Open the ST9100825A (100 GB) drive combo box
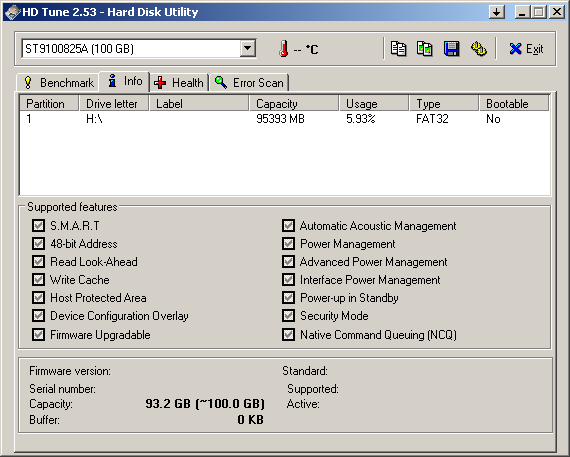Screen dimensions: 570x457 pyautogui.click(x=139, y=48)
